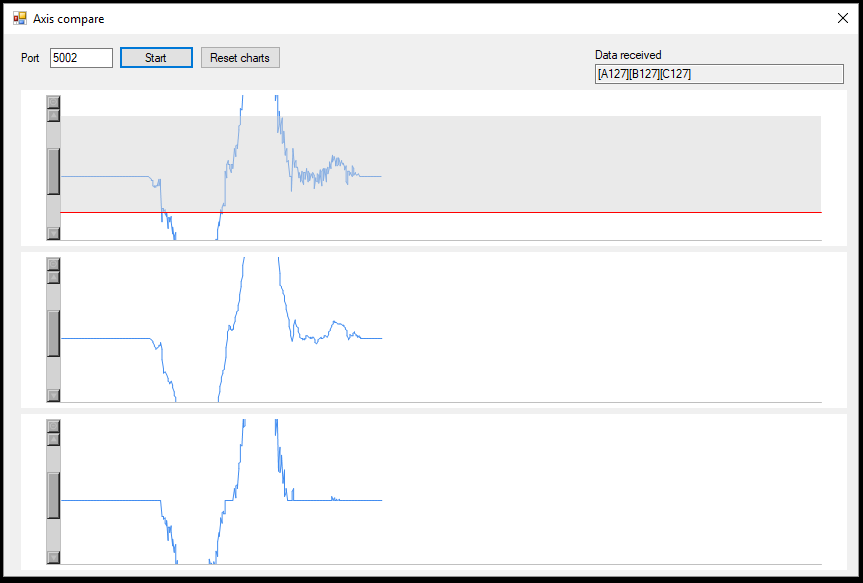Click the red threshold line in the top chart
Viewport: 863px width, 583px height.
(440, 213)
